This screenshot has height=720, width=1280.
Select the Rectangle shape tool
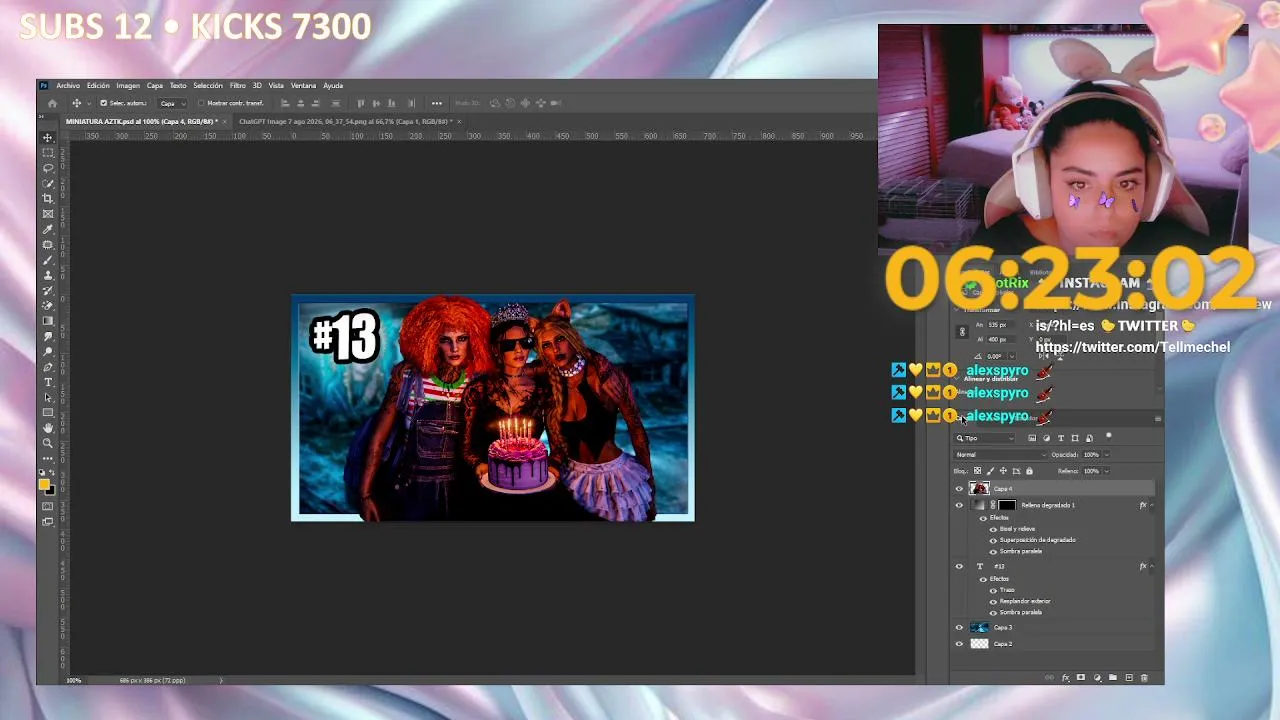[48, 413]
